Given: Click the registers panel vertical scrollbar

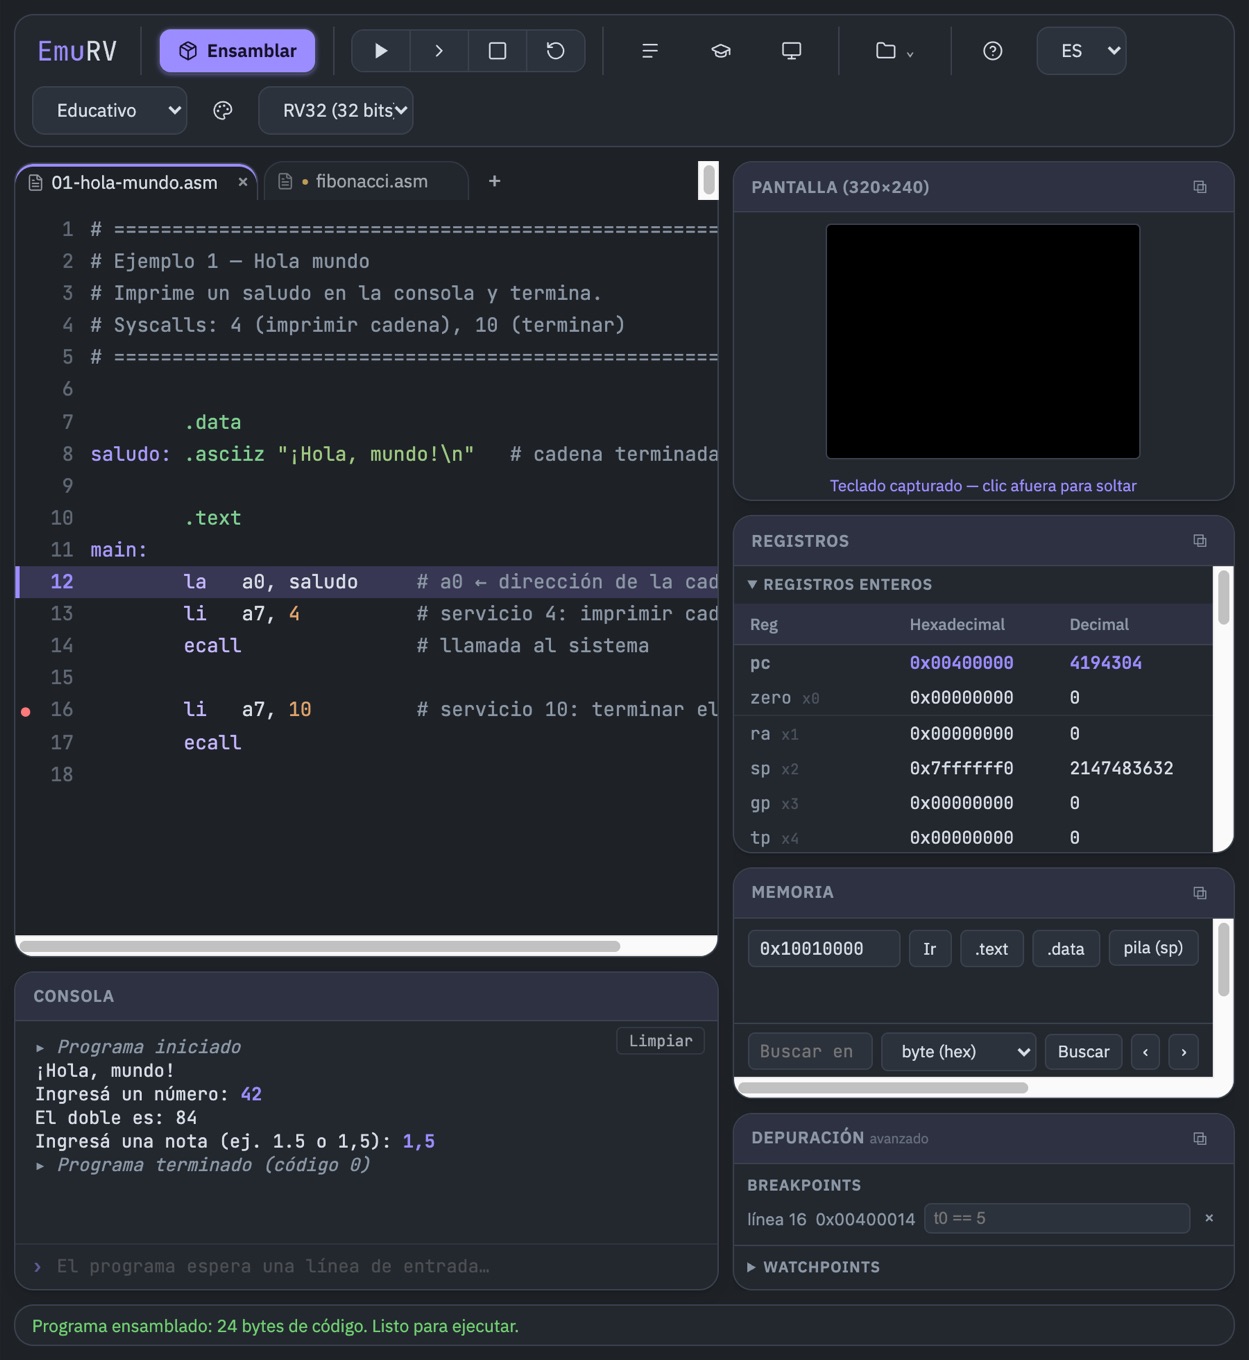Looking at the screenshot, I should [1223, 598].
